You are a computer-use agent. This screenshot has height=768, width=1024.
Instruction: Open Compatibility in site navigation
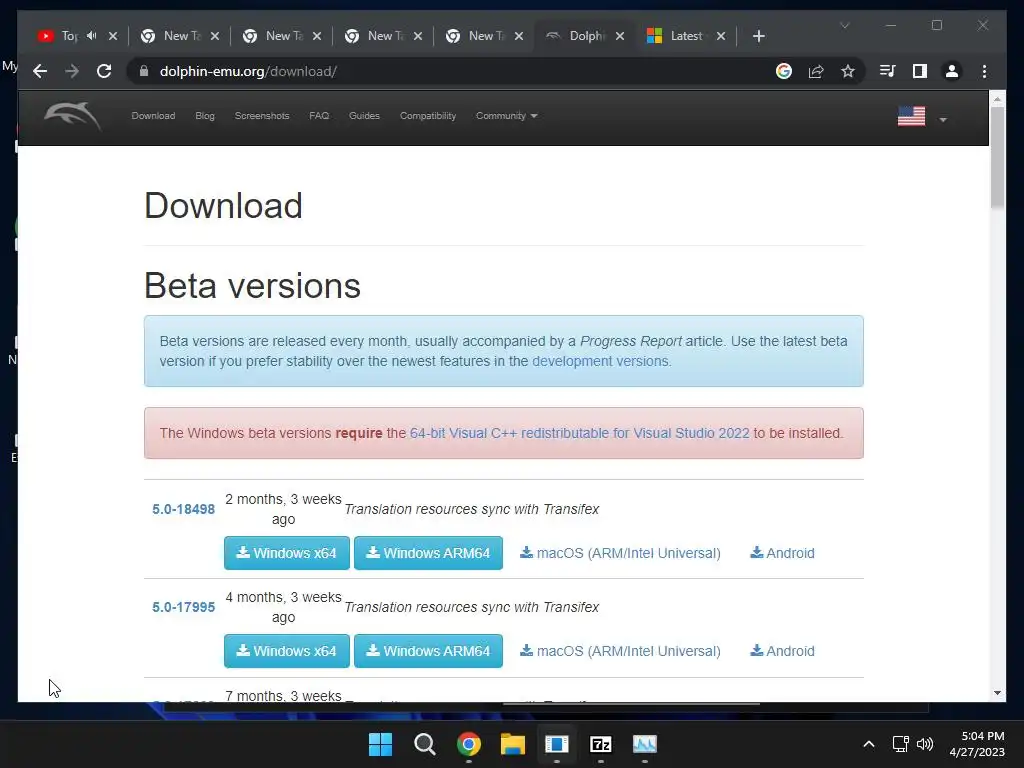click(428, 116)
